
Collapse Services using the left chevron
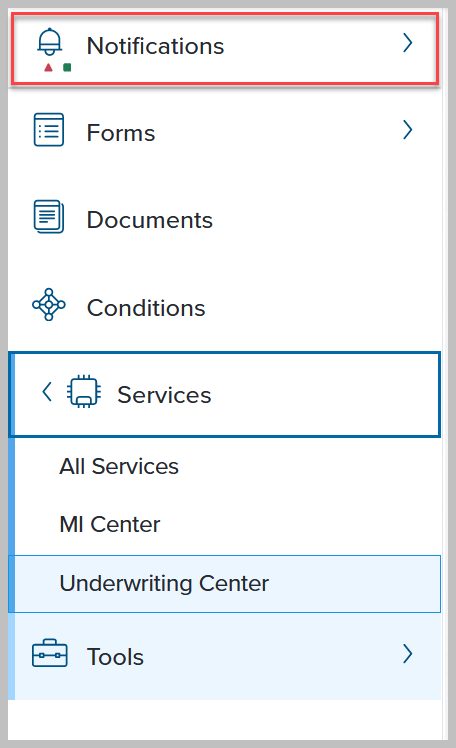coord(47,392)
